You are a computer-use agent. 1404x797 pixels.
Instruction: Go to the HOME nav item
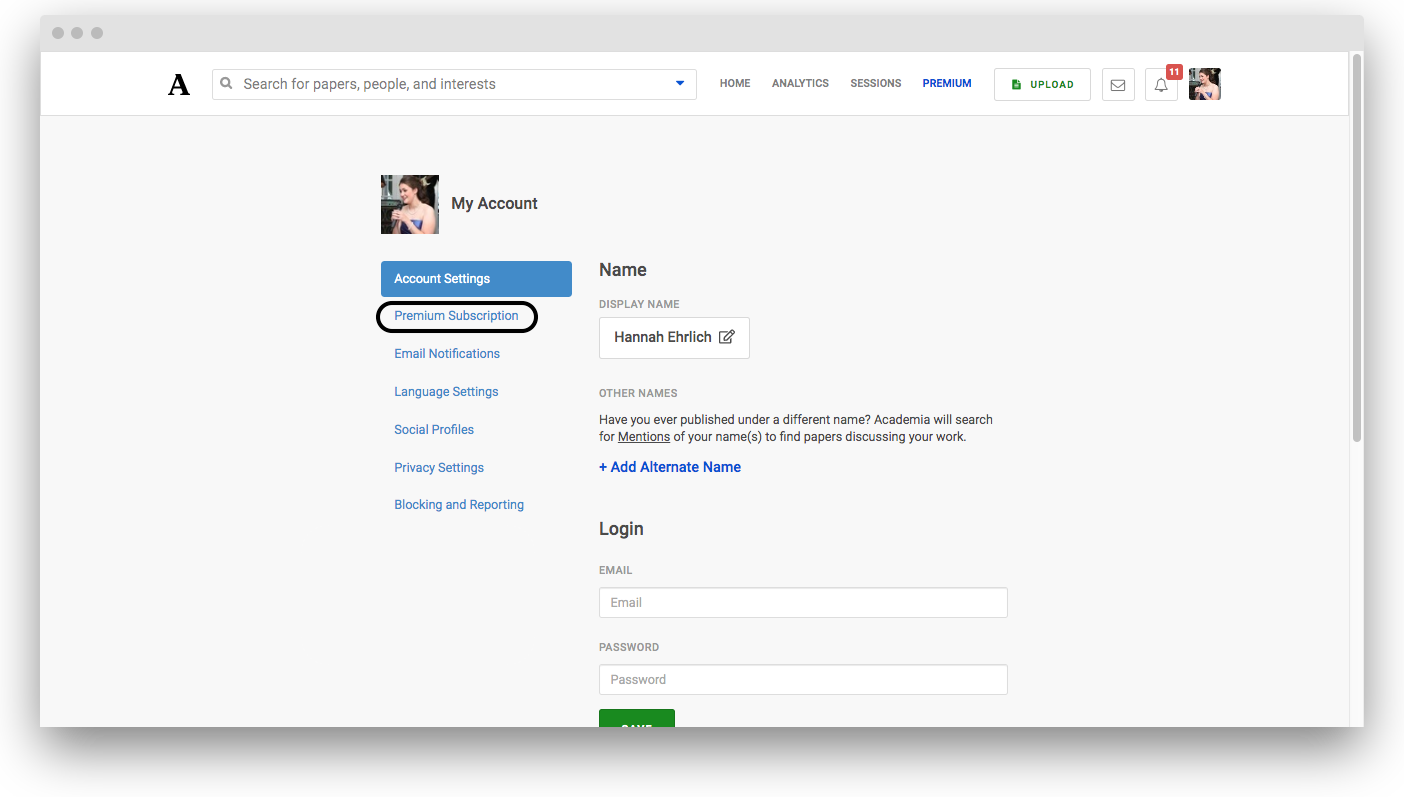click(735, 84)
